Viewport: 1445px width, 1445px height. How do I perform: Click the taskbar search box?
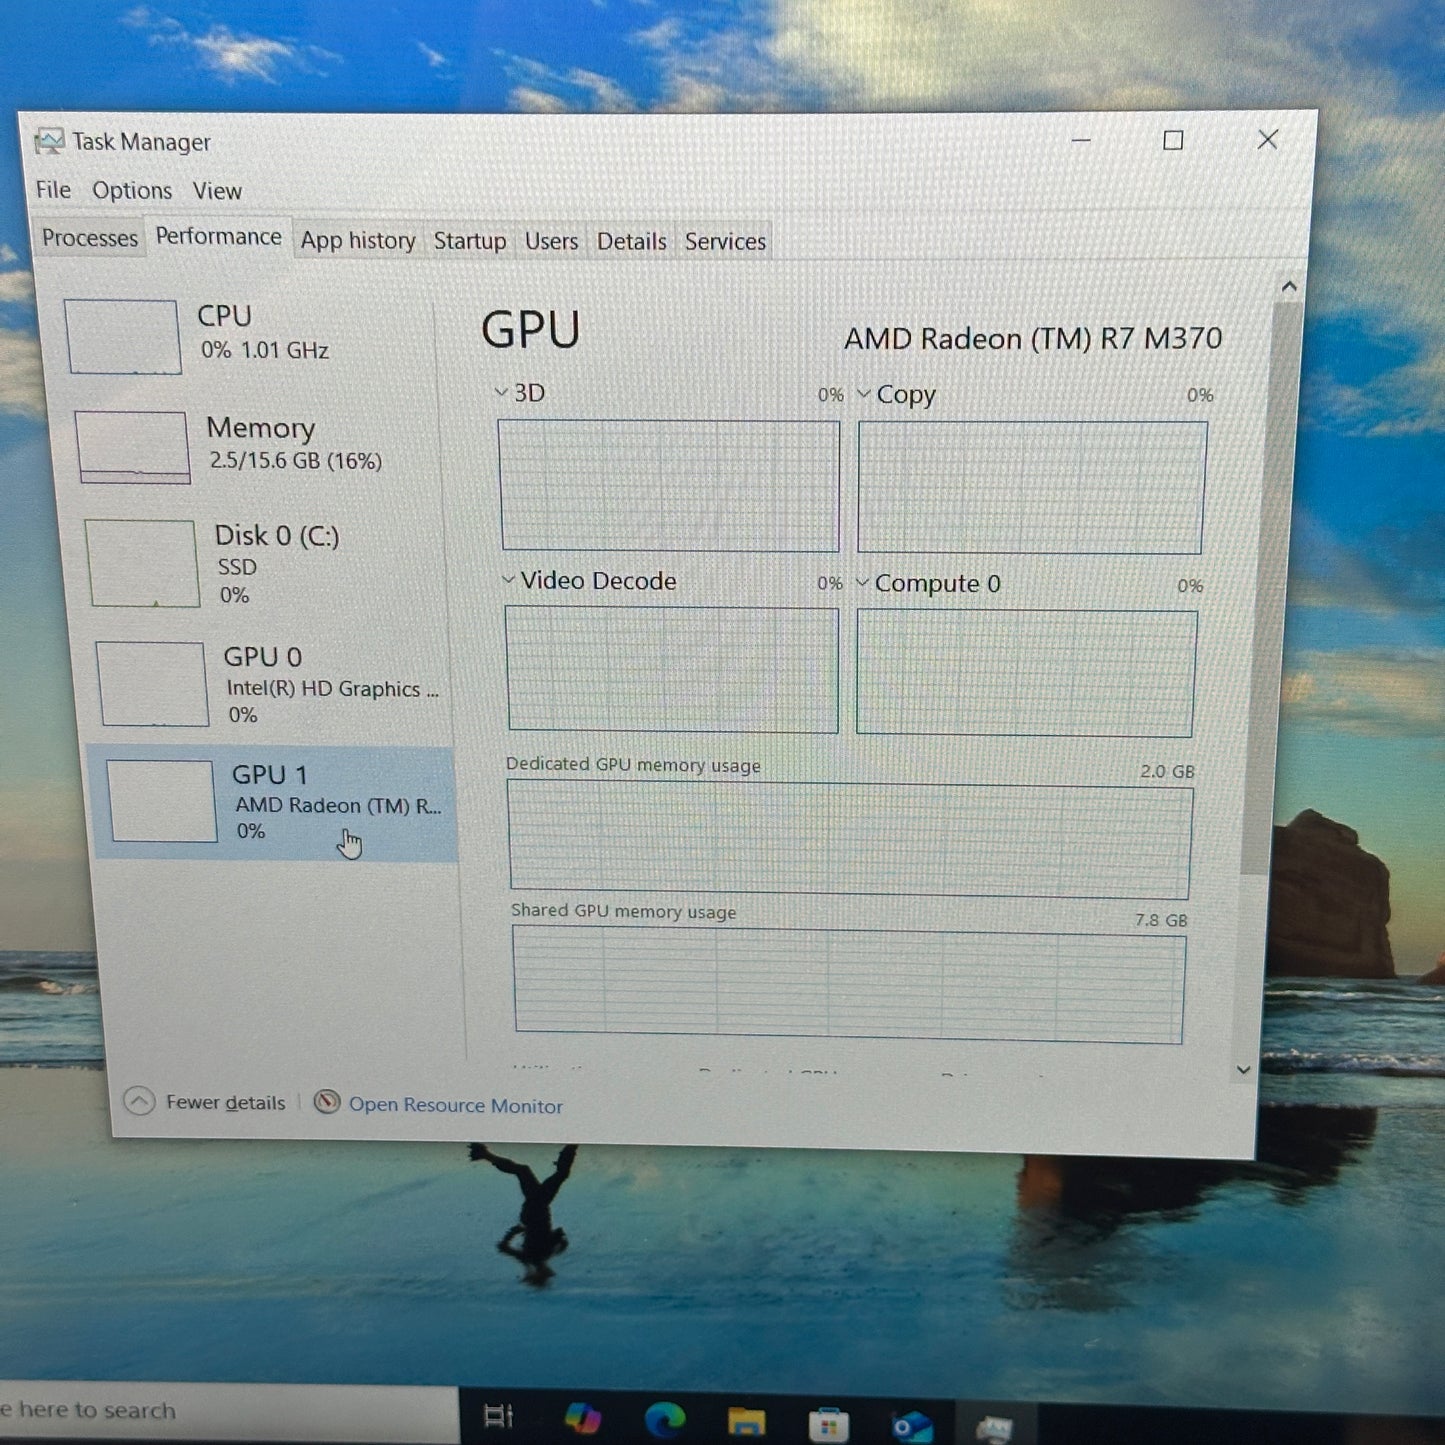click(228, 1410)
